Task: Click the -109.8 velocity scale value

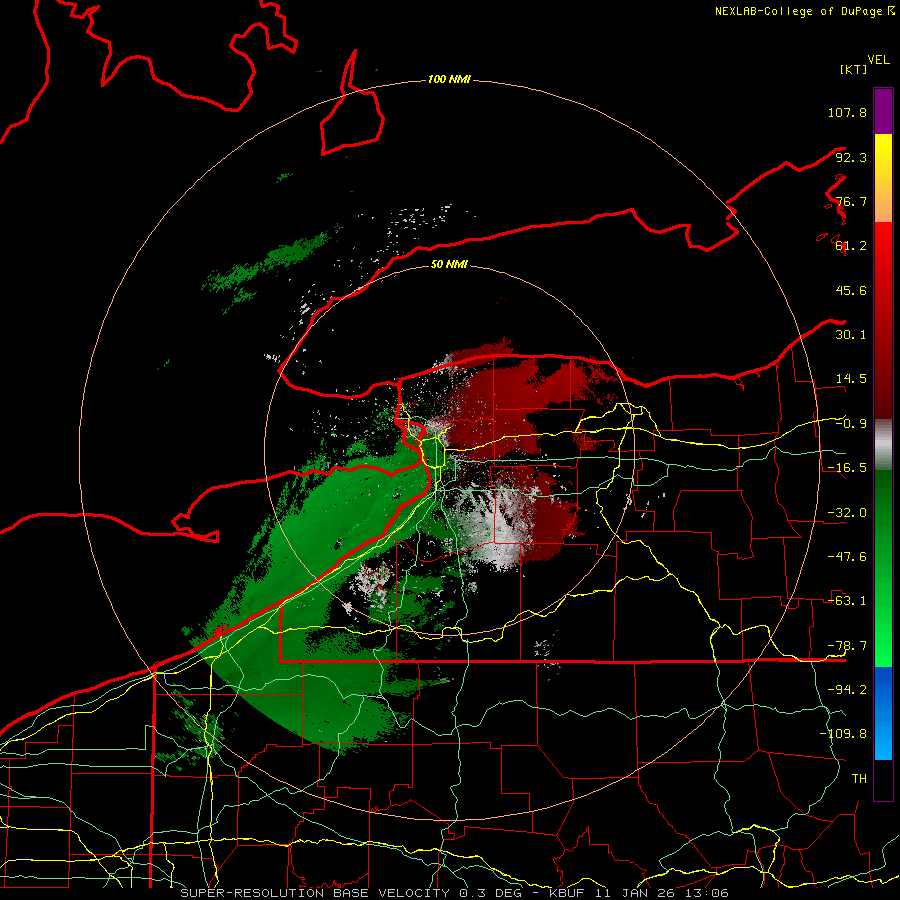Action: [843, 734]
